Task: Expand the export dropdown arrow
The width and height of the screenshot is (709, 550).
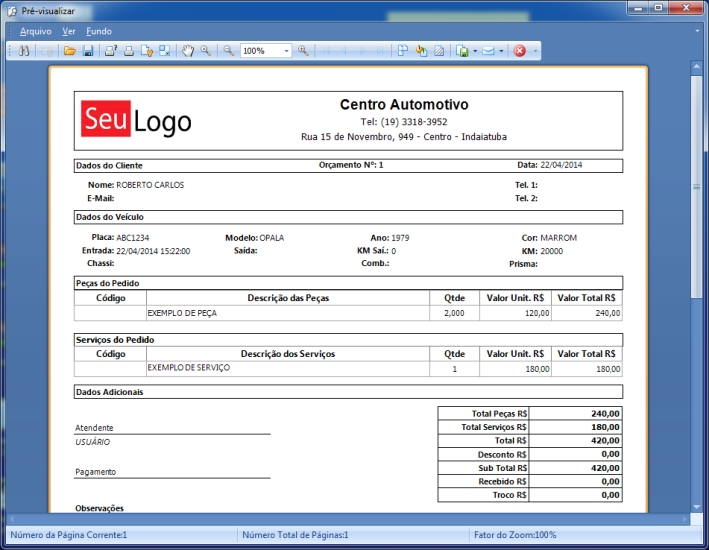Action: [x=475, y=50]
